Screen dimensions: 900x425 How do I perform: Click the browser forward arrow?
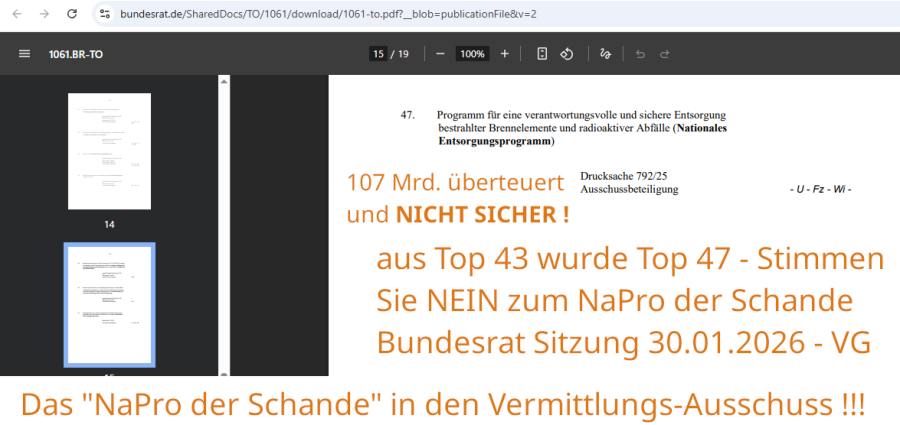click(43, 14)
